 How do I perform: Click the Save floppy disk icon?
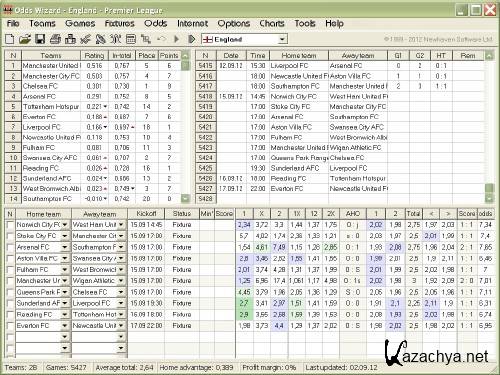coord(40,39)
